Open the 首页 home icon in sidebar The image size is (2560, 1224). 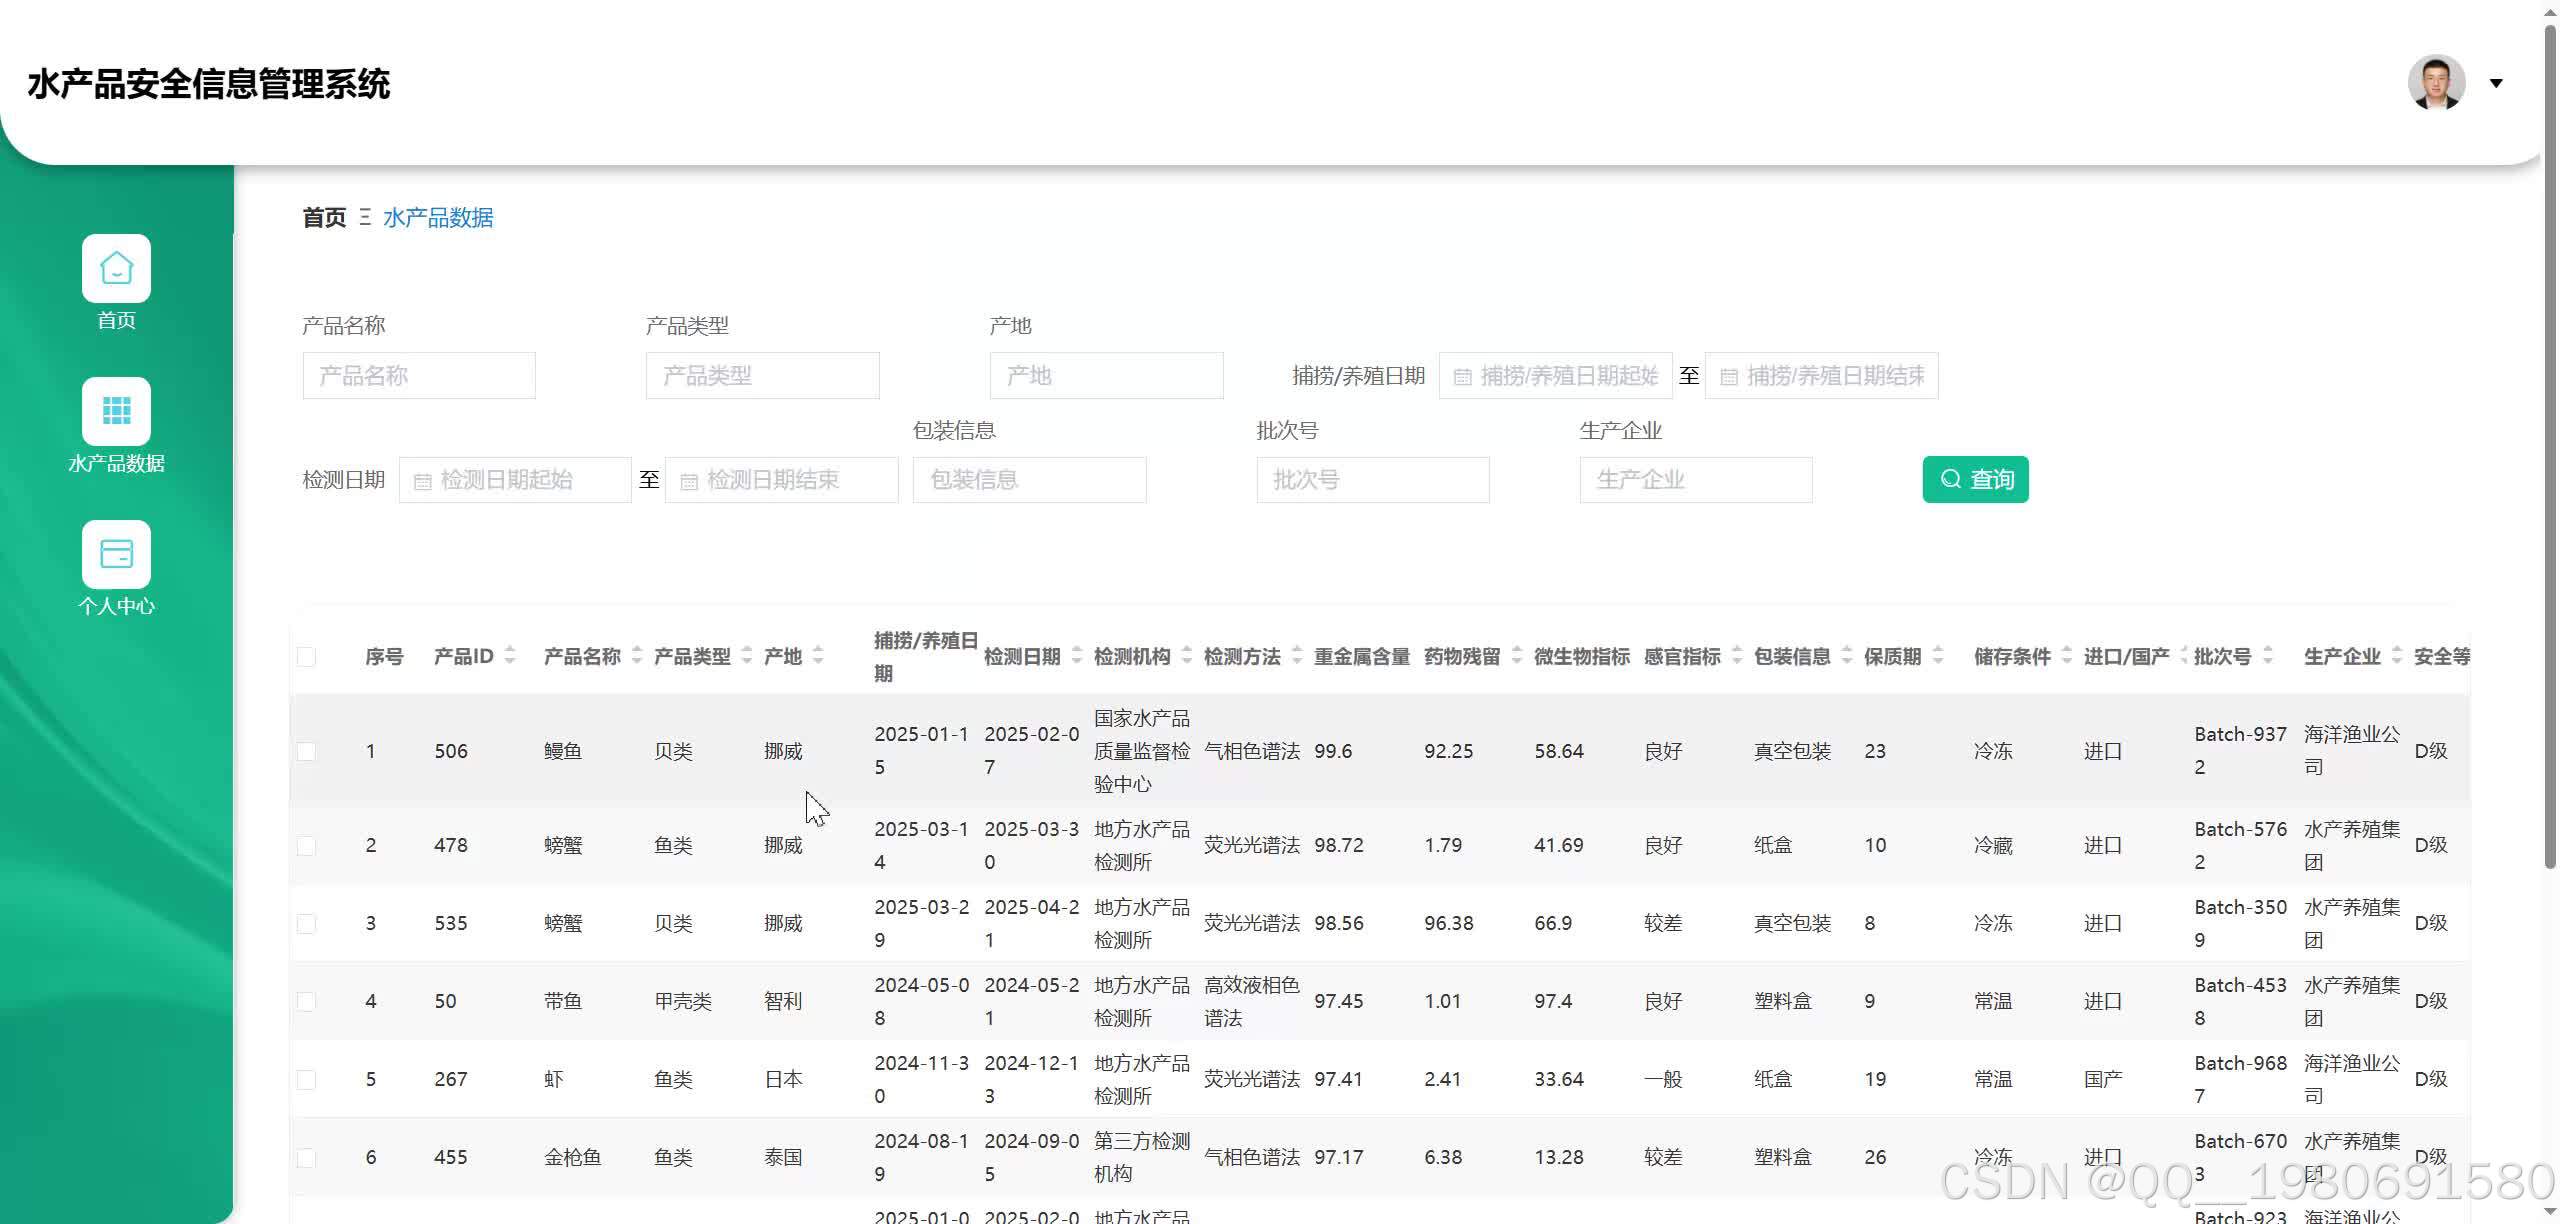tap(116, 268)
